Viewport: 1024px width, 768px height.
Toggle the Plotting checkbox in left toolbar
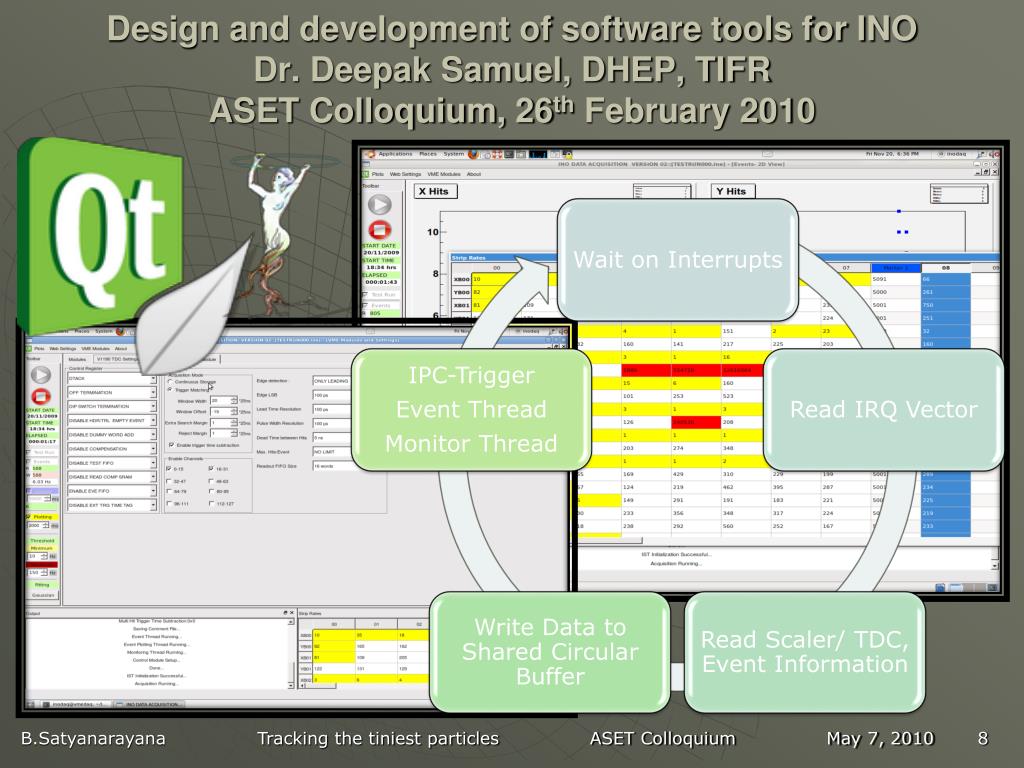point(28,517)
